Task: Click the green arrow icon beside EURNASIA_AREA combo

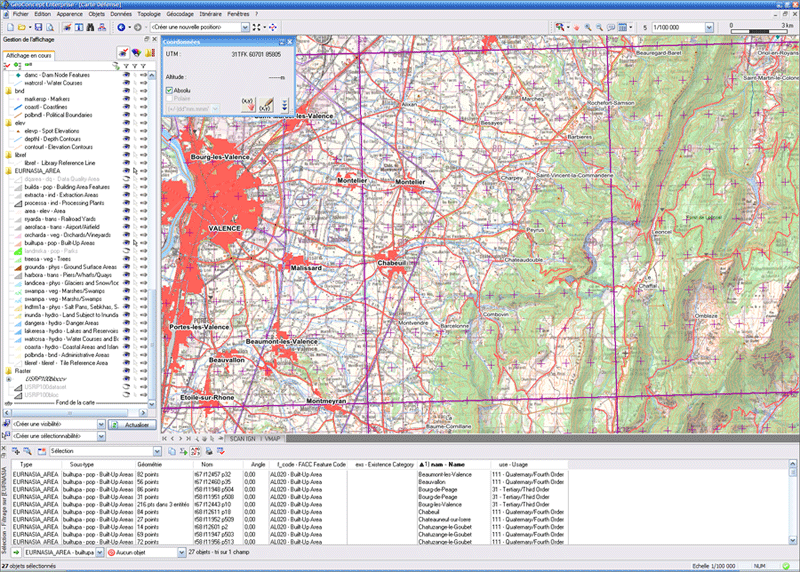Action: click(16, 552)
